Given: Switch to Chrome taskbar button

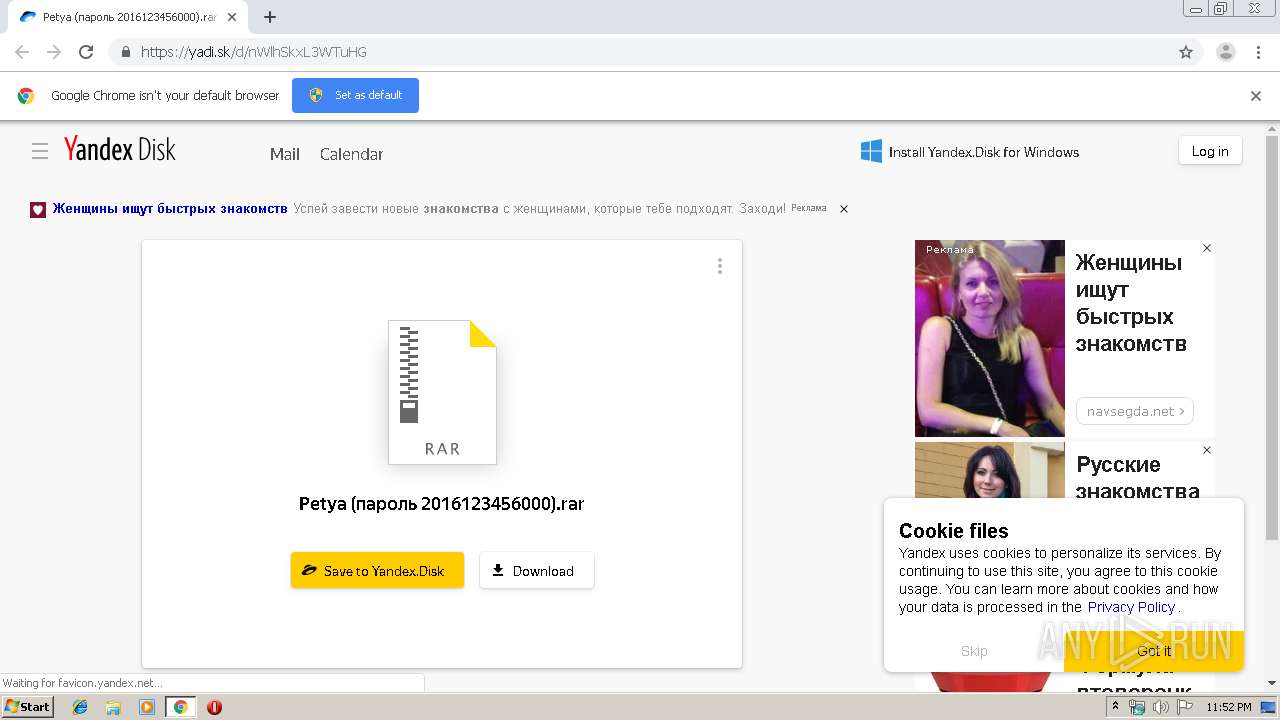Looking at the screenshot, I should [180, 707].
